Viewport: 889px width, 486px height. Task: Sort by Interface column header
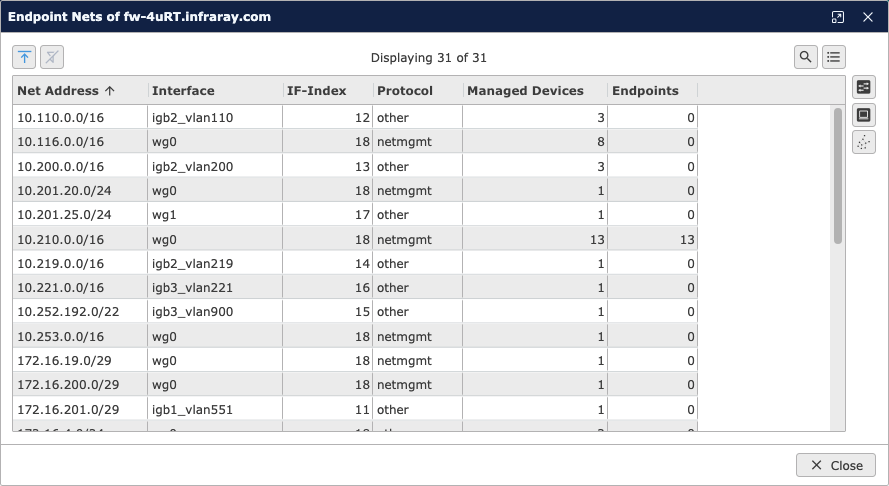pyautogui.click(x=183, y=91)
